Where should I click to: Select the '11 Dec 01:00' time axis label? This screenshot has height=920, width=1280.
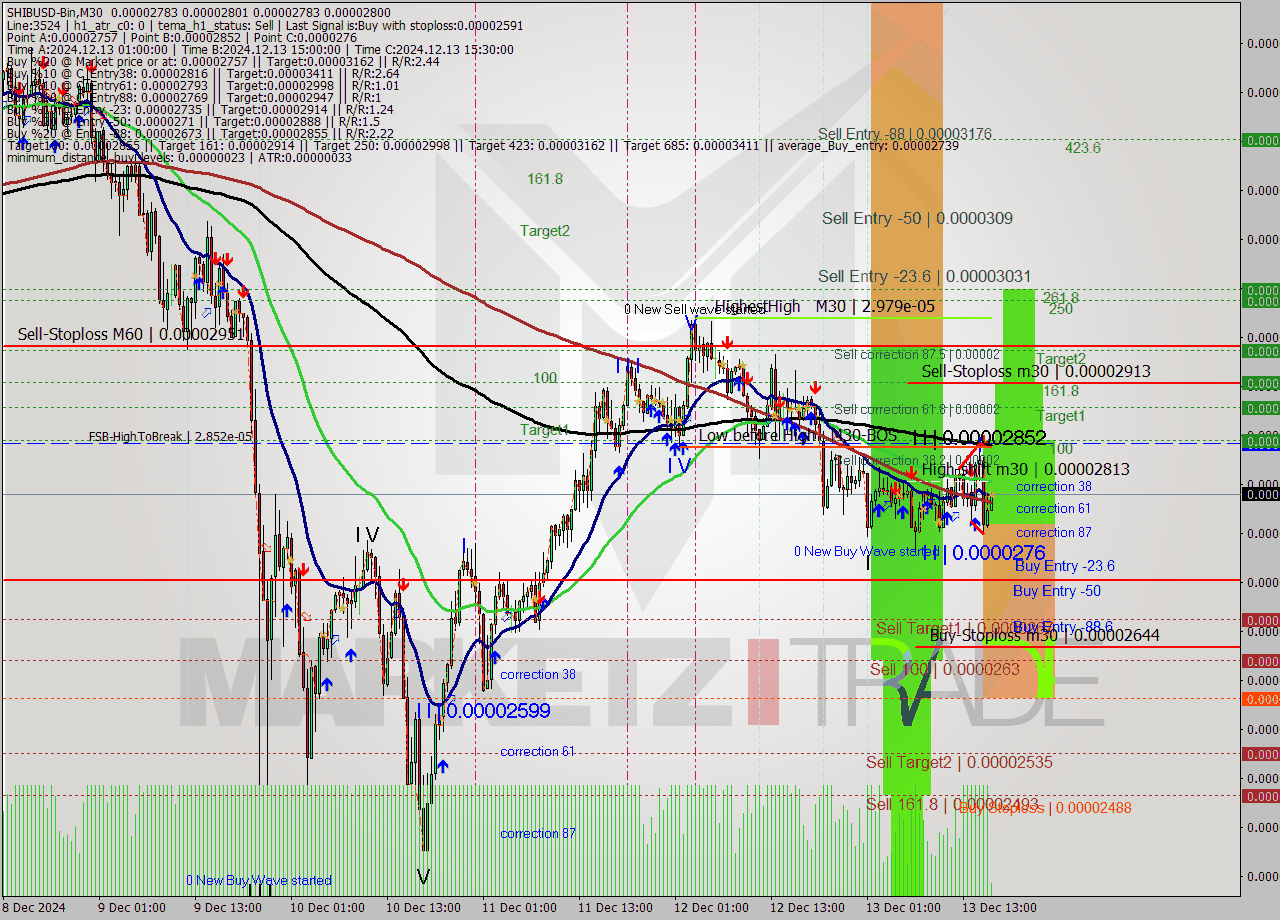point(518,908)
